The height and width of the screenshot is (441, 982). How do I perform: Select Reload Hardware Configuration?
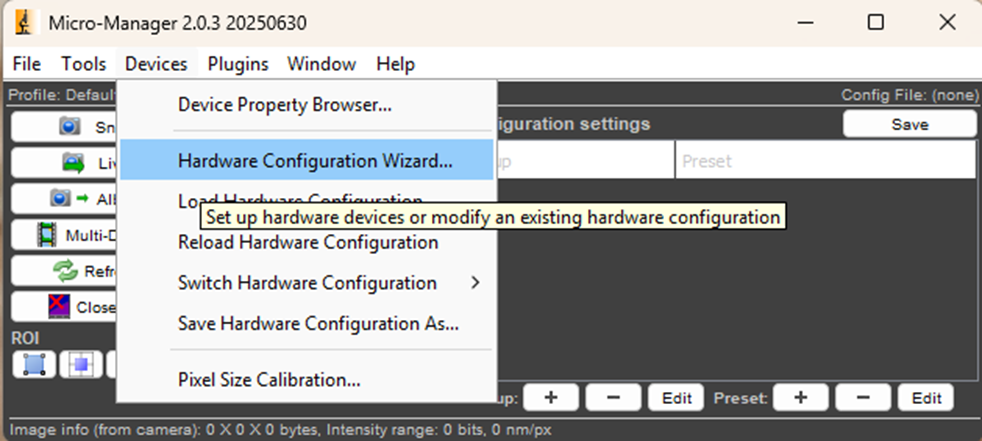click(x=308, y=242)
